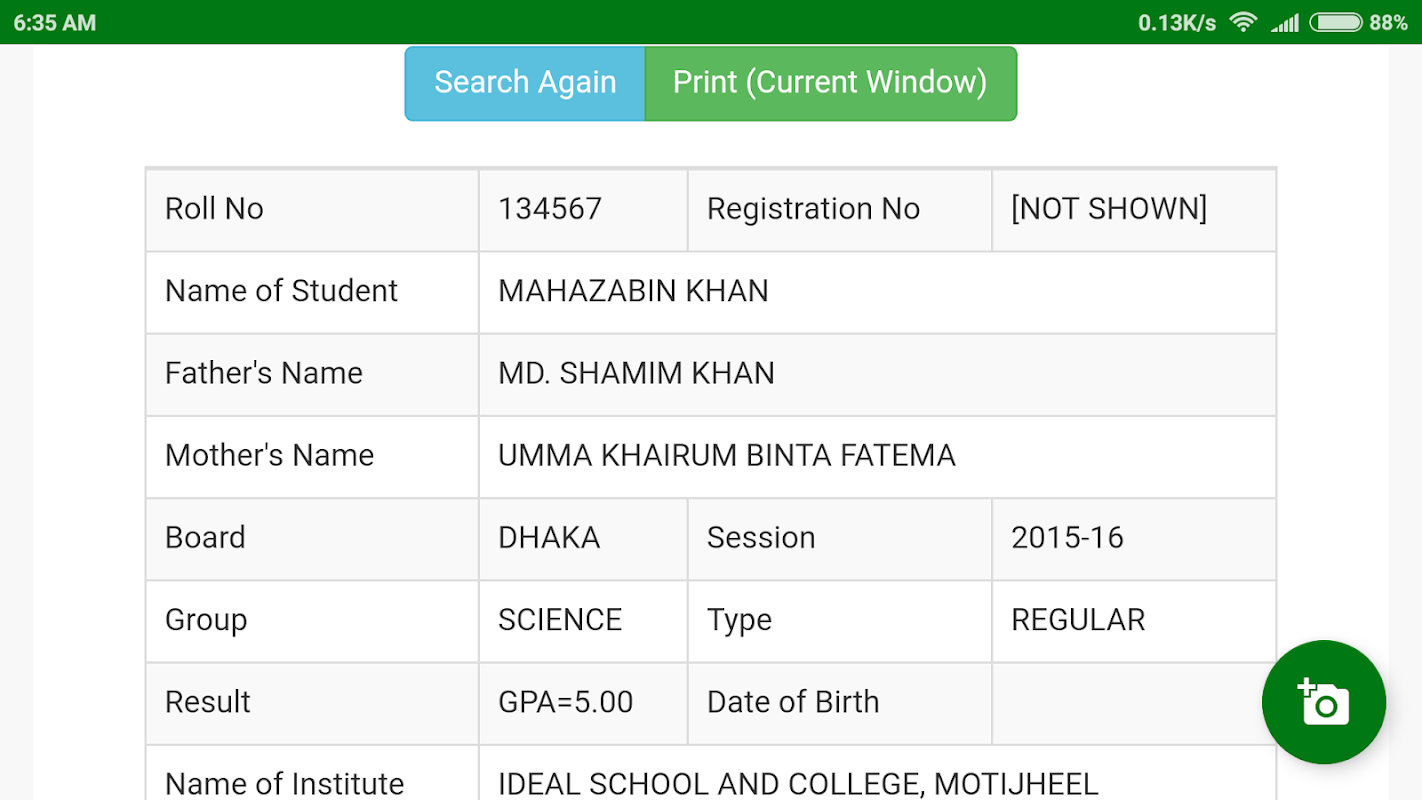Tap the 6:35 AM clock
1422x800 pixels.
(55, 22)
